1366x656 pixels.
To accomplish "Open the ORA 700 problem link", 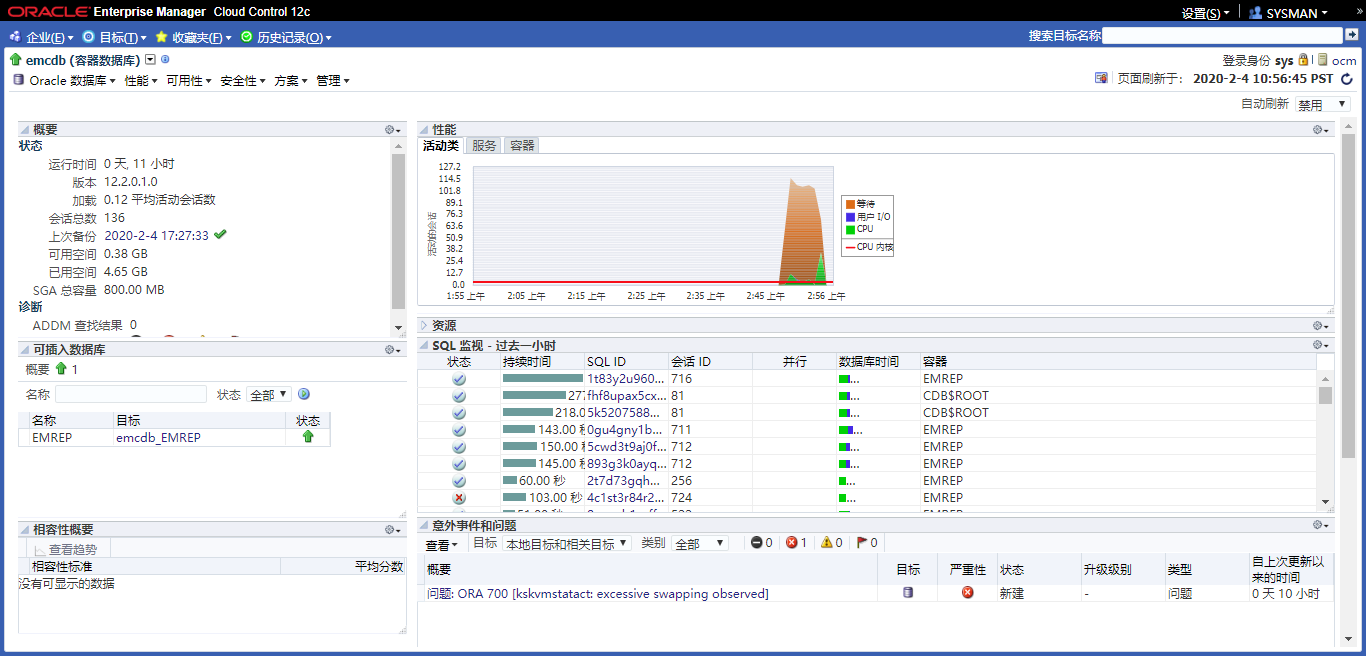I will 597,594.
